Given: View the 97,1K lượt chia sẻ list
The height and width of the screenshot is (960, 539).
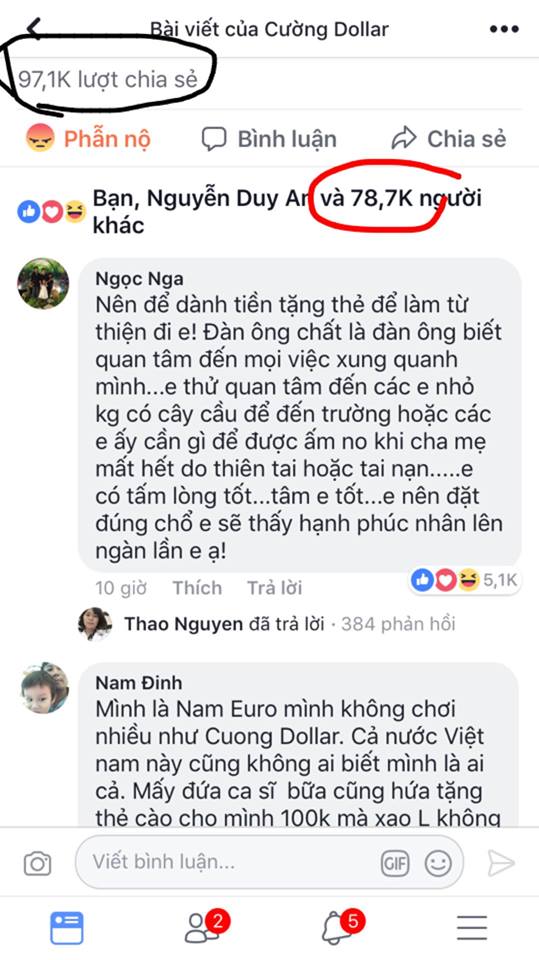Looking at the screenshot, I should [x=108, y=79].
